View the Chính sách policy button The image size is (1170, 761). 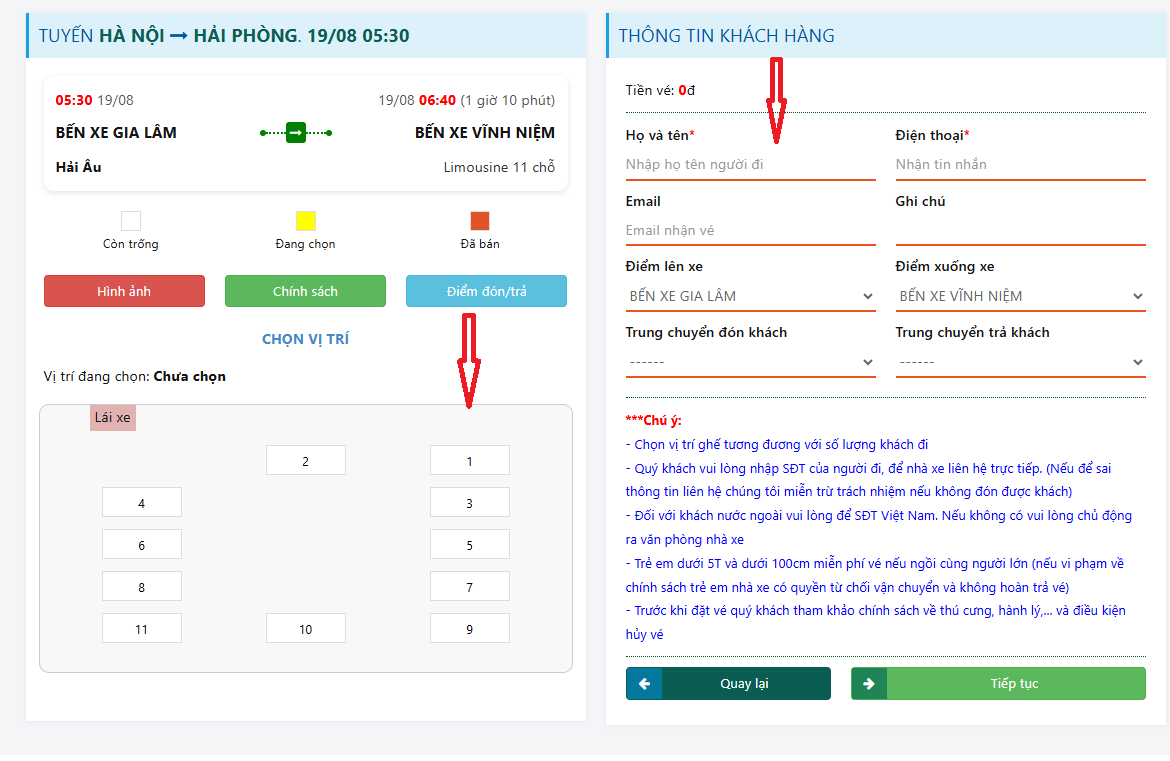(305, 291)
